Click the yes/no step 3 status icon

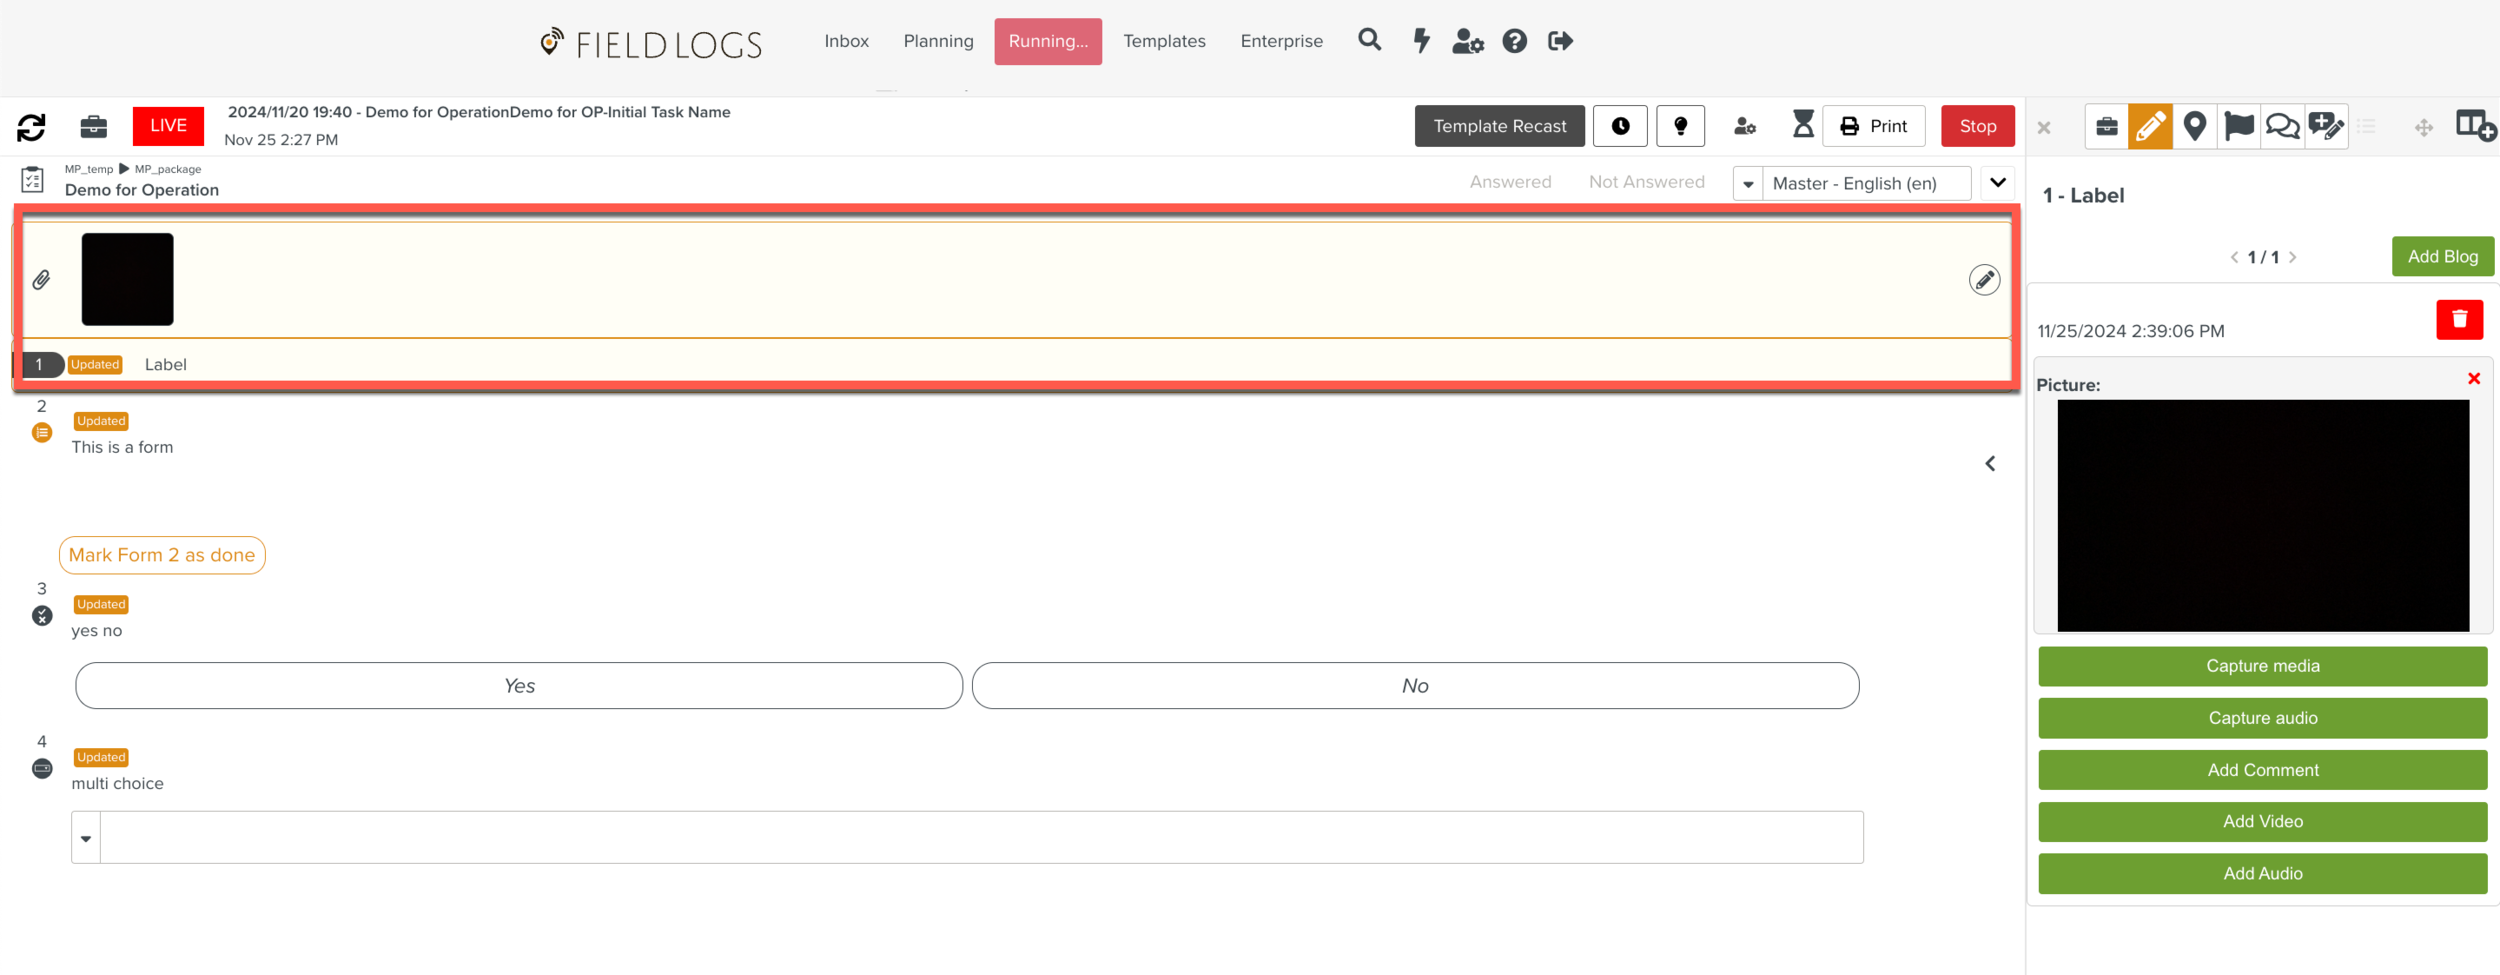point(42,616)
